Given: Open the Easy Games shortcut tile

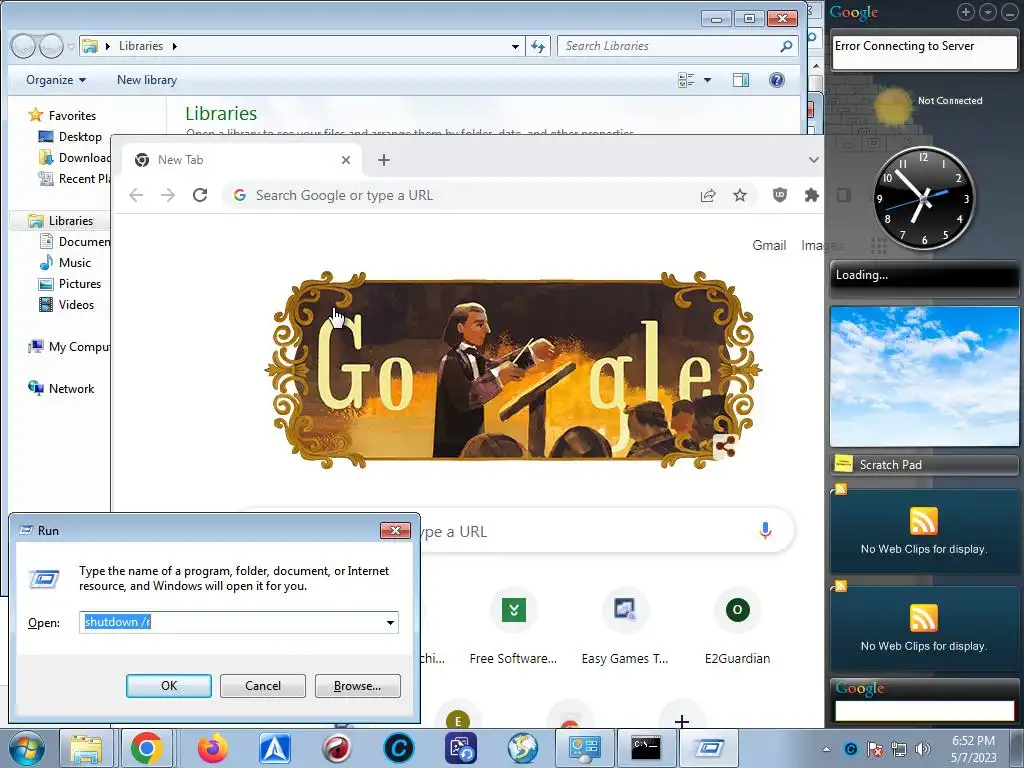Looking at the screenshot, I should (625, 626).
